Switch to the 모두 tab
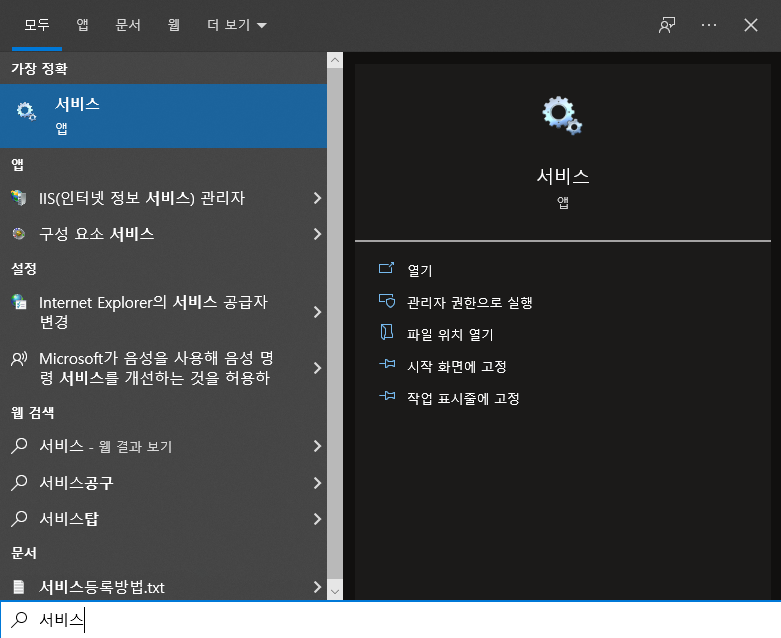 pyautogui.click(x=37, y=25)
